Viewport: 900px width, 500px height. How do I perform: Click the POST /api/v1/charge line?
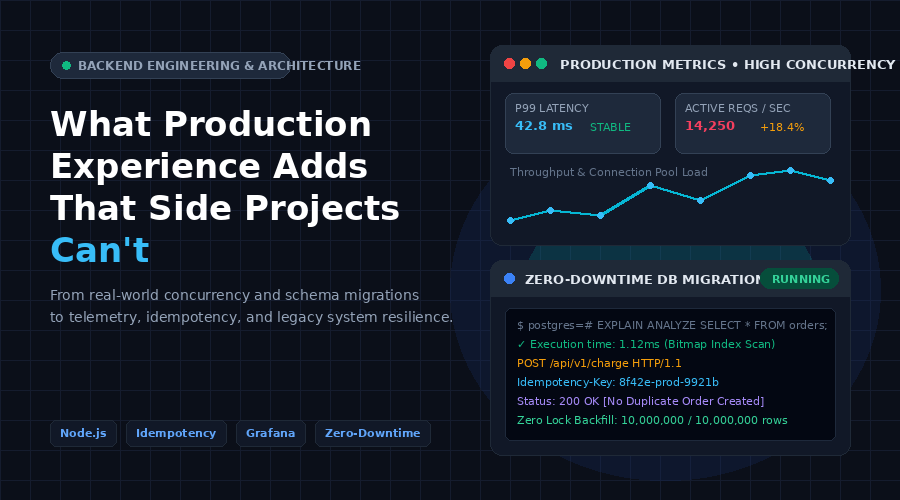(599, 363)
